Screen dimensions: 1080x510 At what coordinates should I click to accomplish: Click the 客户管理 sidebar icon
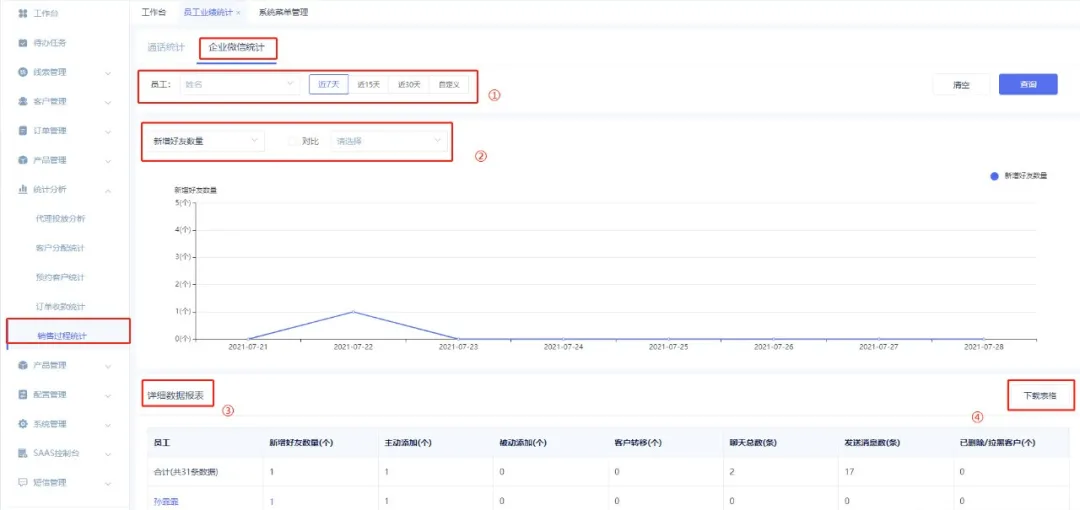coord(23,101)
